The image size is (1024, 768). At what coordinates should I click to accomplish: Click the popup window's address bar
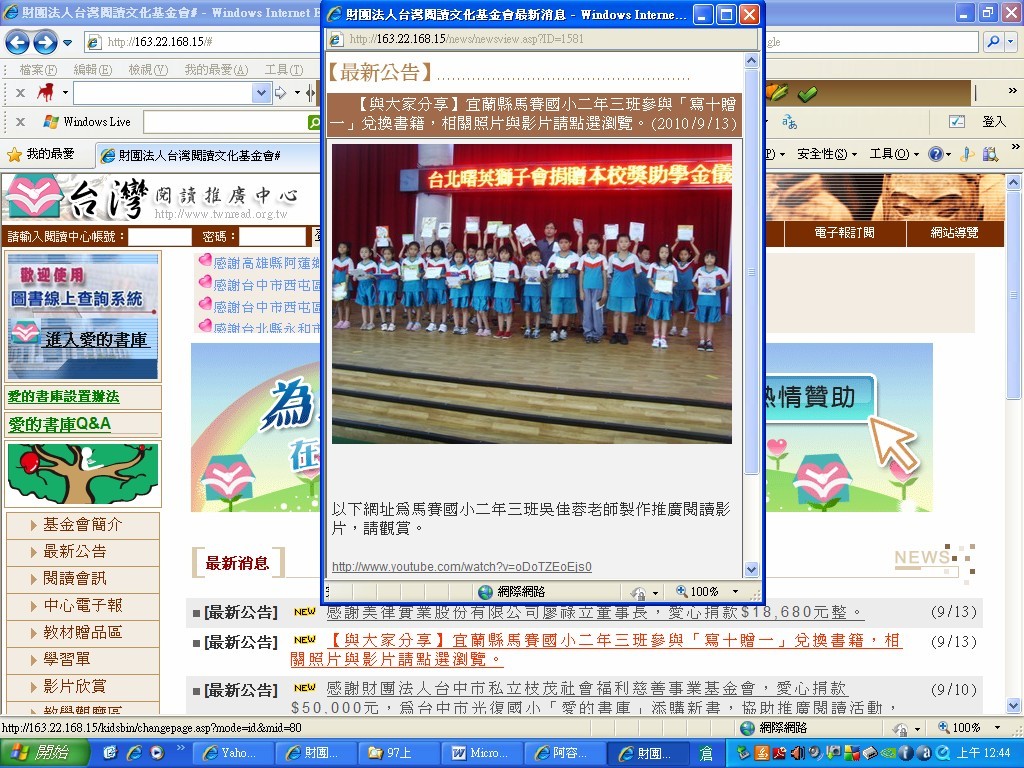(x=543, y=39)
